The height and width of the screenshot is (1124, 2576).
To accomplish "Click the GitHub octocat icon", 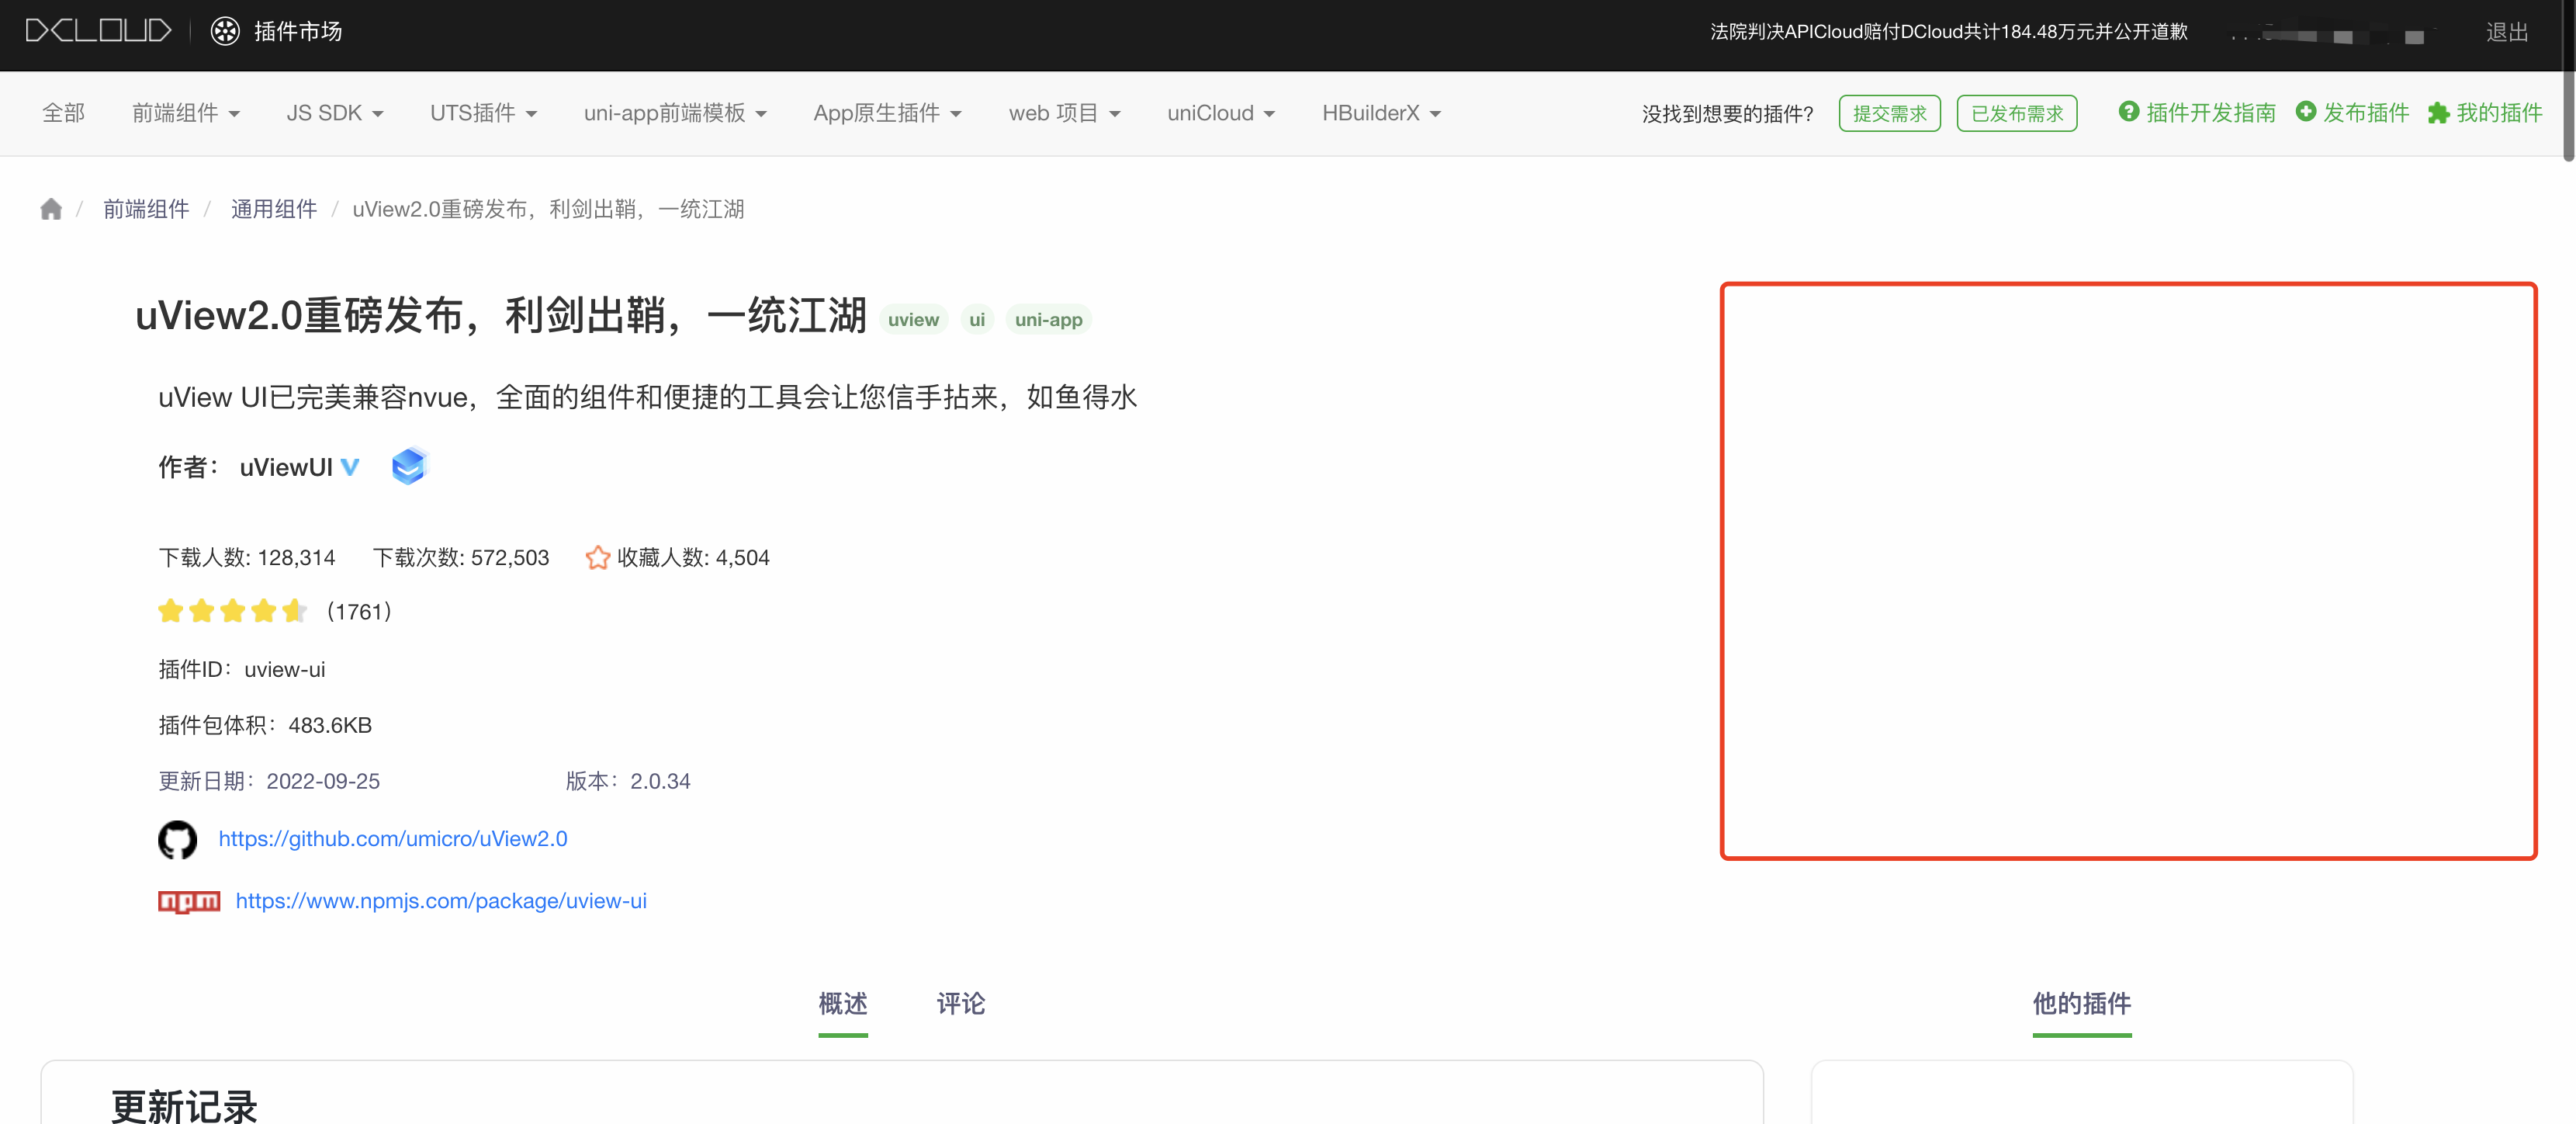I will point(178,839).
